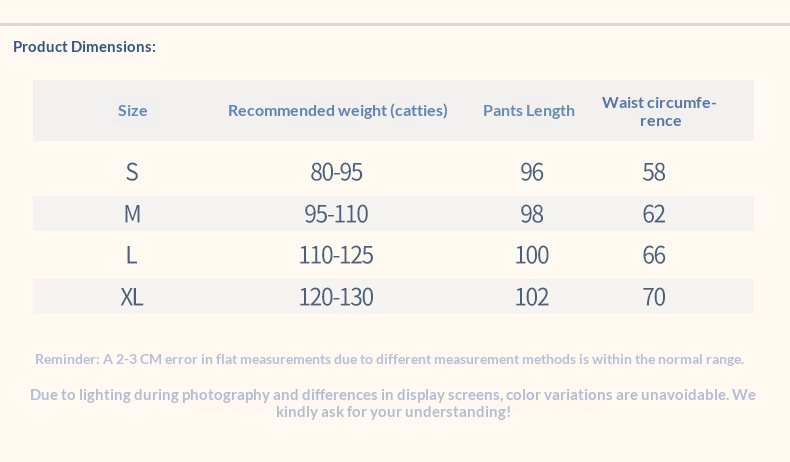Viewport: 790px width, 462px height.
Task: Select the L size cell
Action: (132, 255)
